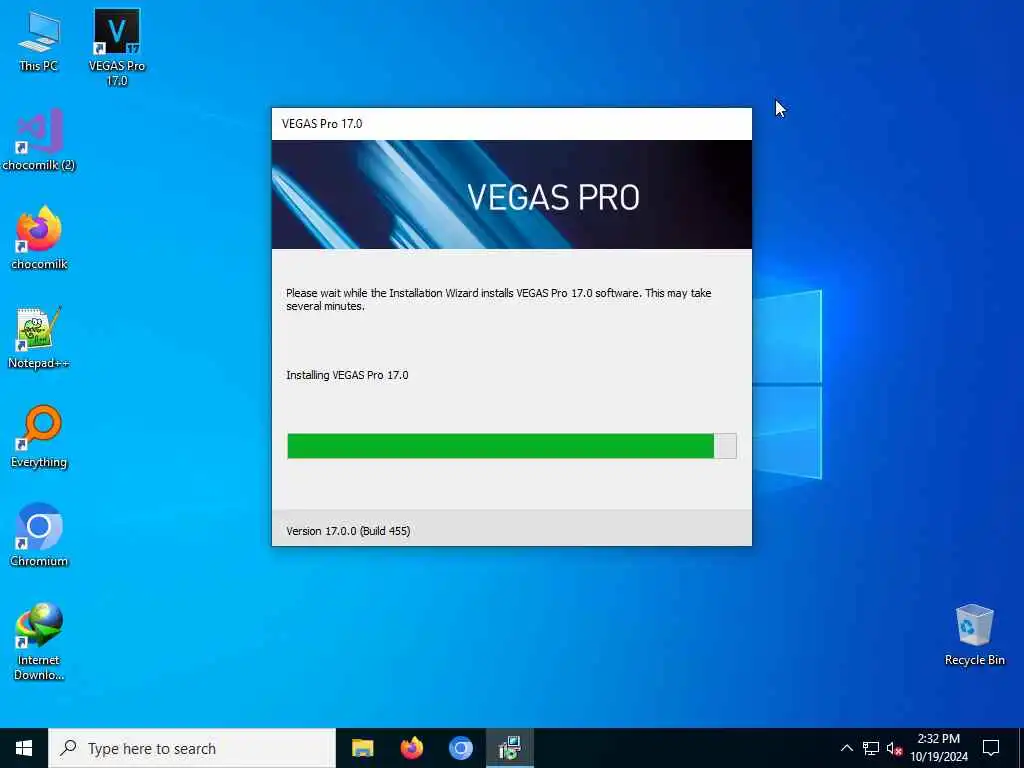Viewport: 1024px width, 768px height.
Task: Select the Internet Download Manager desktop shortcut
Action: tap(39, 642)
